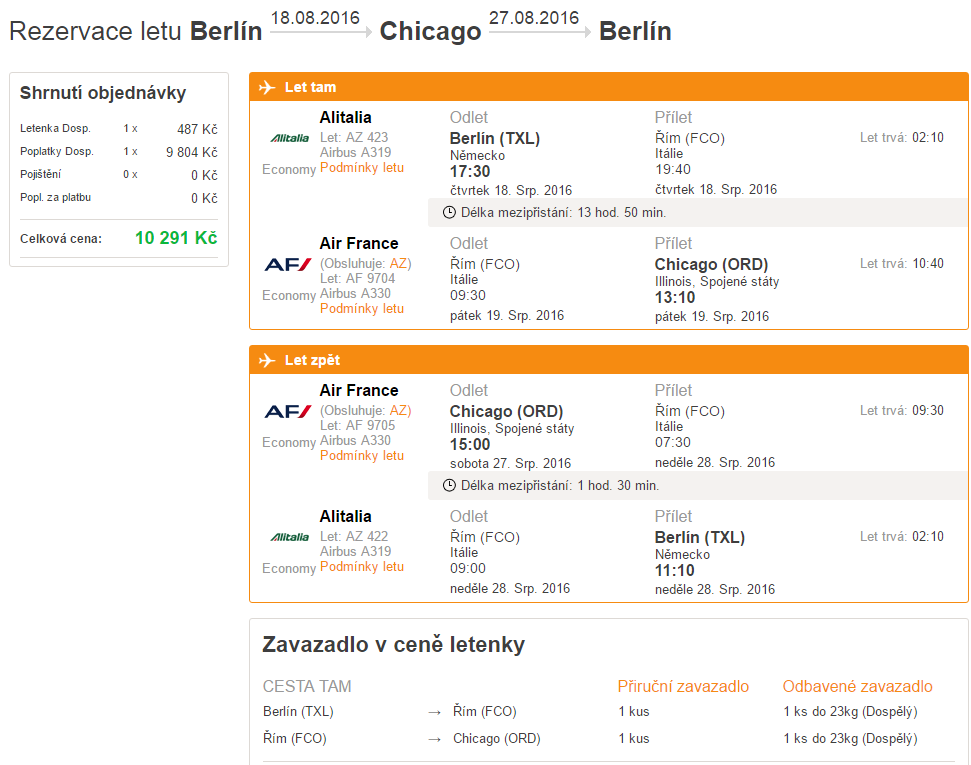Click the airplane icon in Let tam header
This screenshot has height=765, width=971.
(267, 87)
